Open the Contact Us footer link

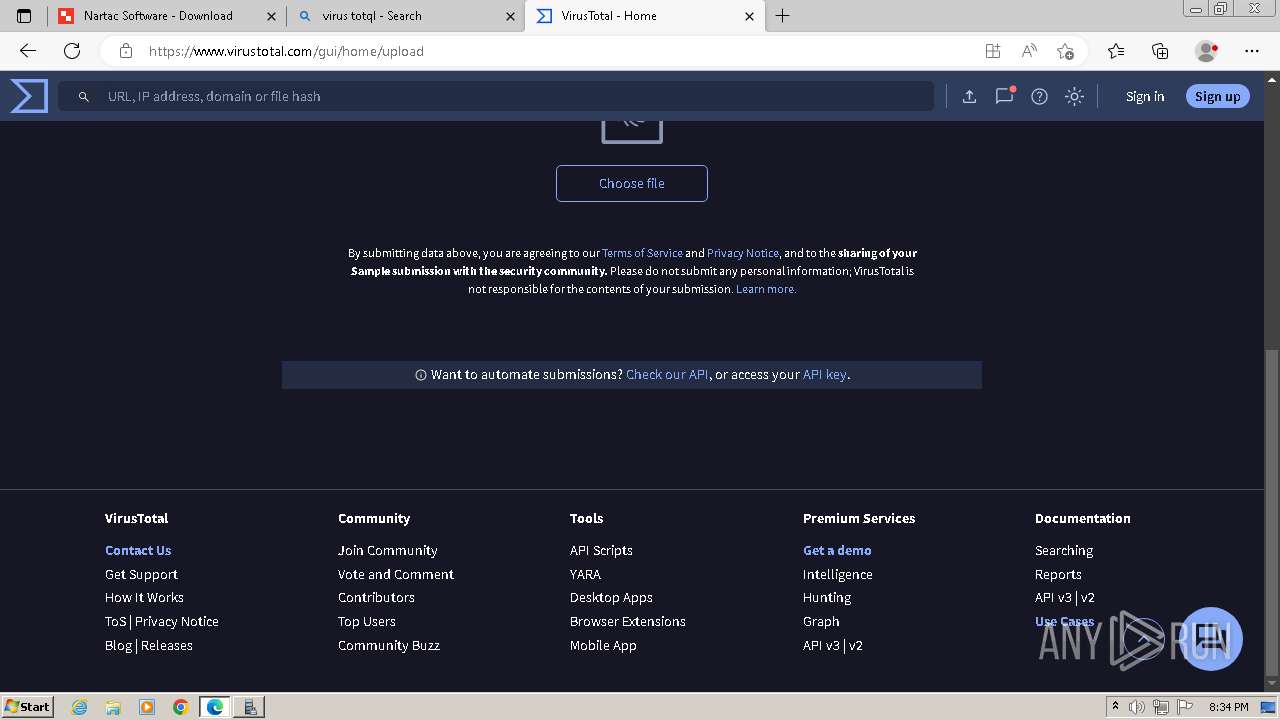(138, 550)
